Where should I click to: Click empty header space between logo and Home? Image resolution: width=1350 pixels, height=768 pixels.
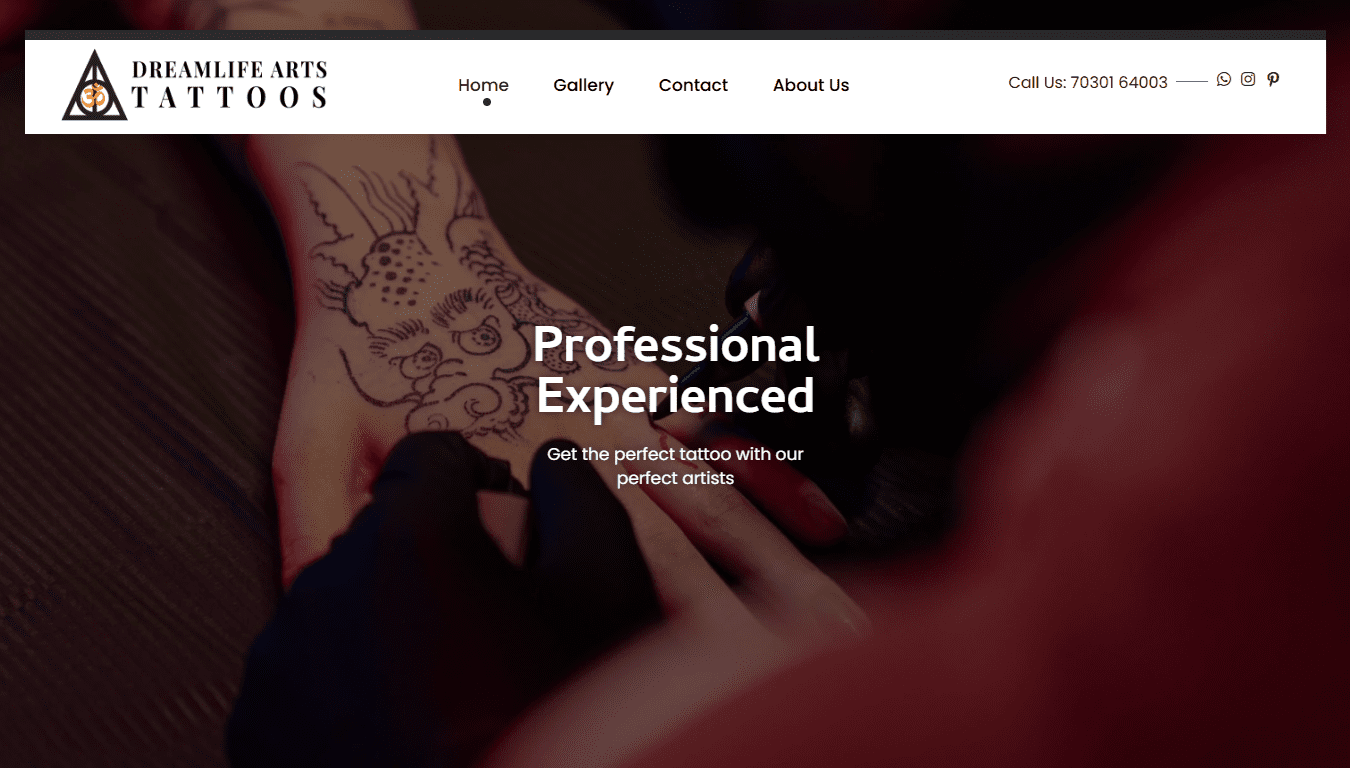[392, 86]
